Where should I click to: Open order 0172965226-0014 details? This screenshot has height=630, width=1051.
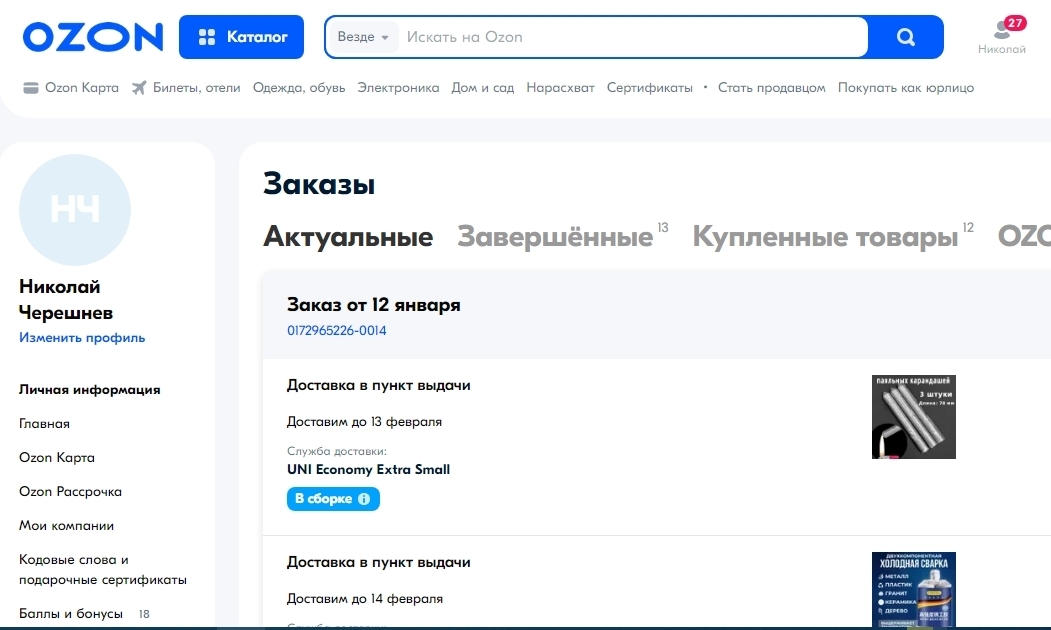pos(337,329)
